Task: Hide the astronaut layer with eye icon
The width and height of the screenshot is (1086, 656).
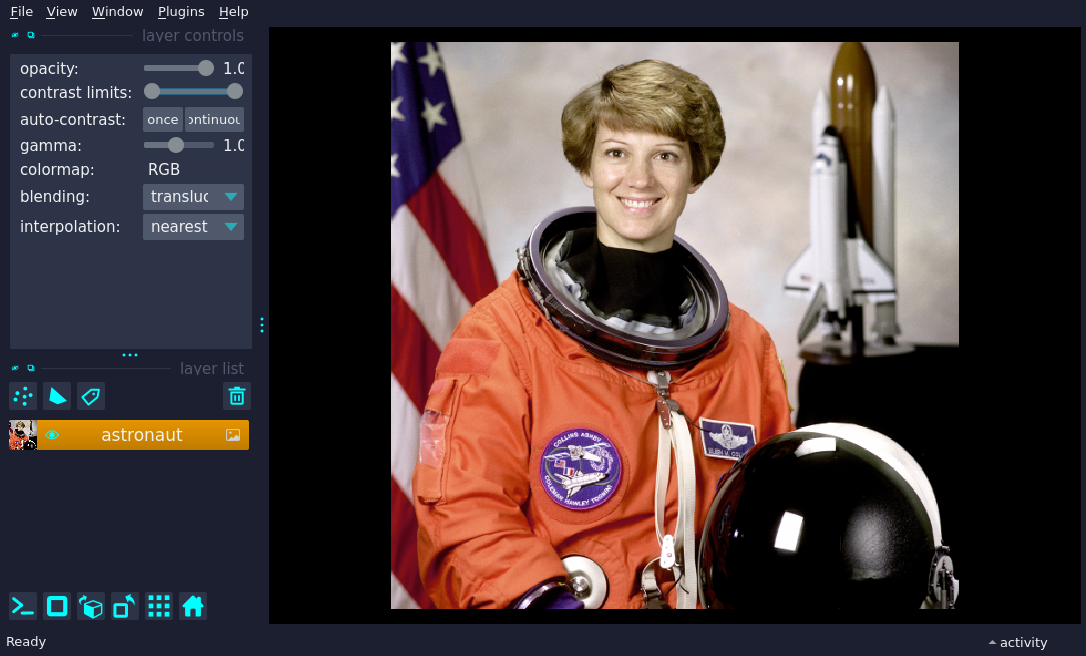Action: (52, 435)
